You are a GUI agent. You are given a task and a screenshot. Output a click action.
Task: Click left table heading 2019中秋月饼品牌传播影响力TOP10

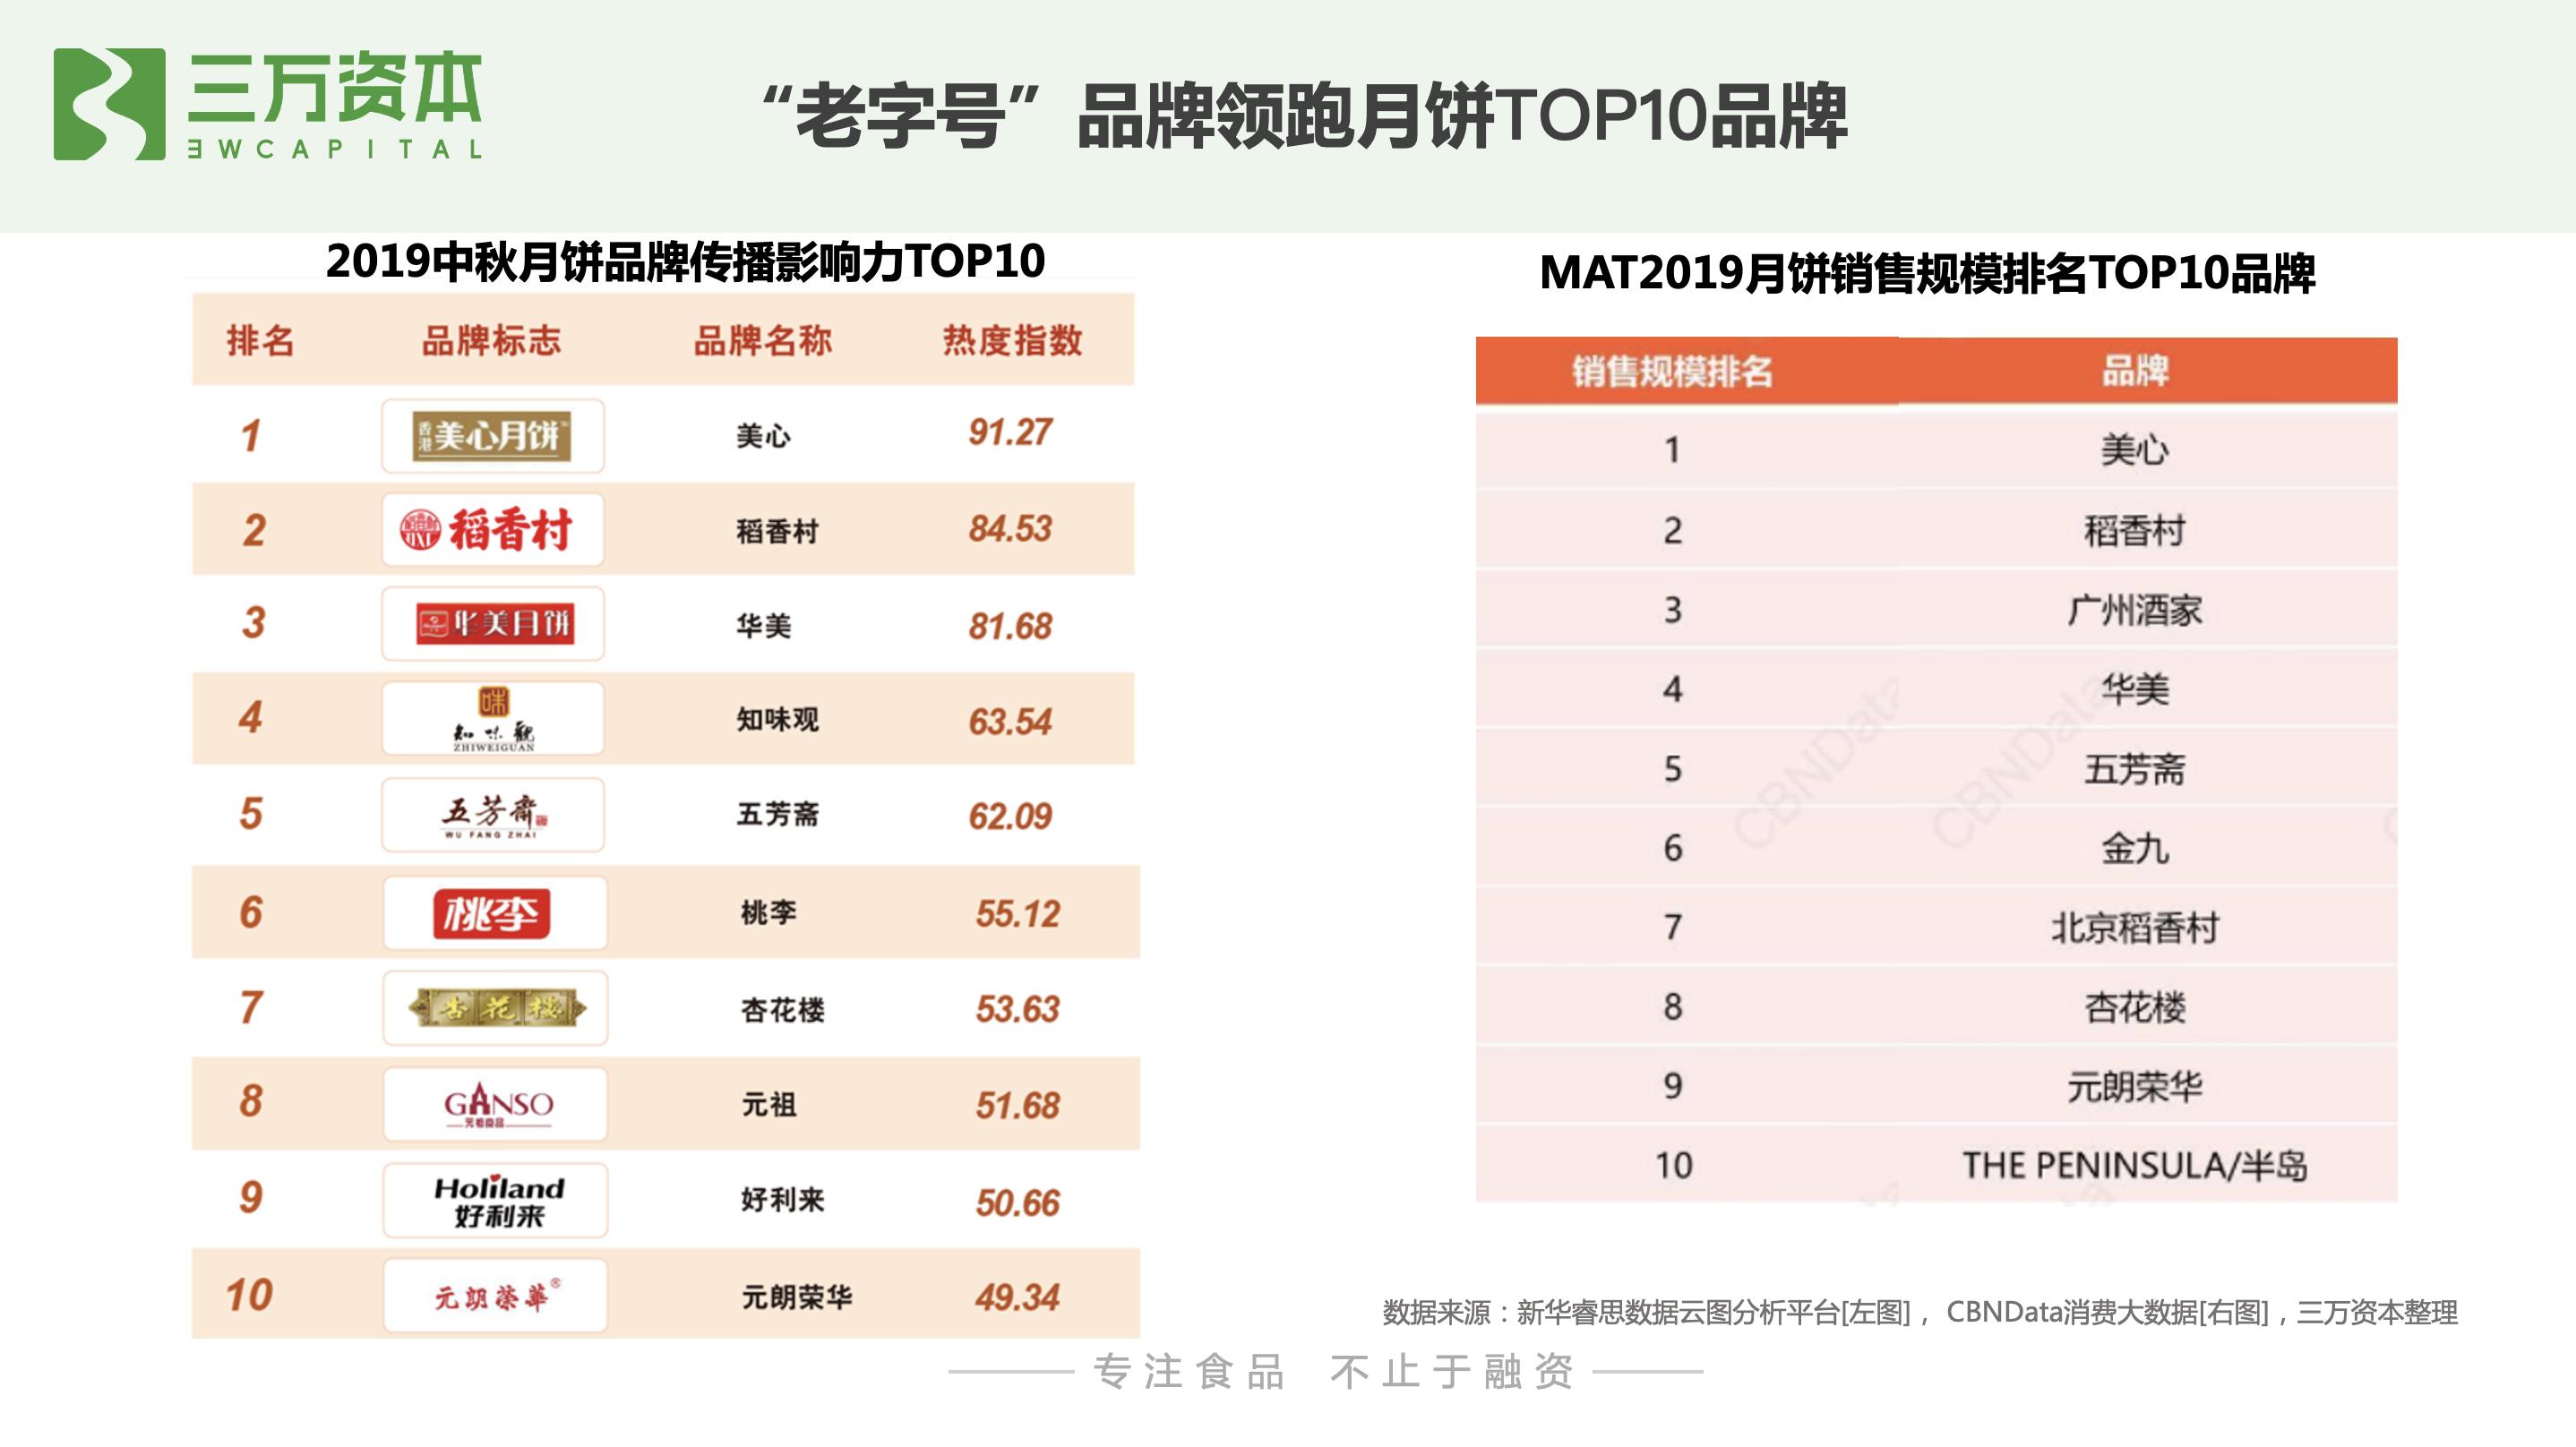(685, 261)
